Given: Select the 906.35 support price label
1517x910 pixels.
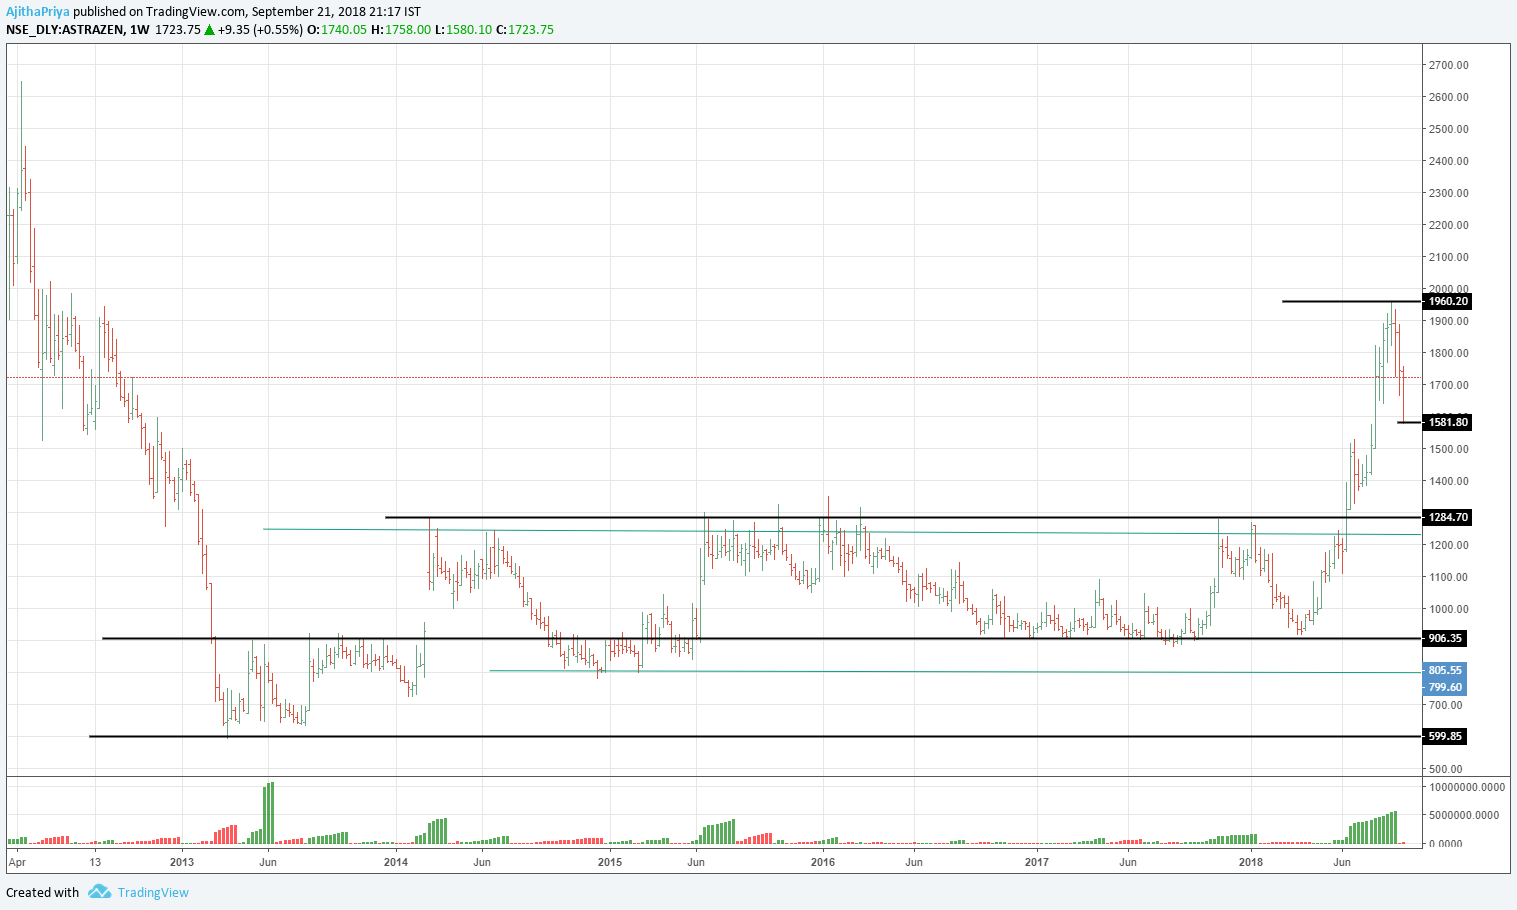Looking at the screenshot, I should 1445,638.
